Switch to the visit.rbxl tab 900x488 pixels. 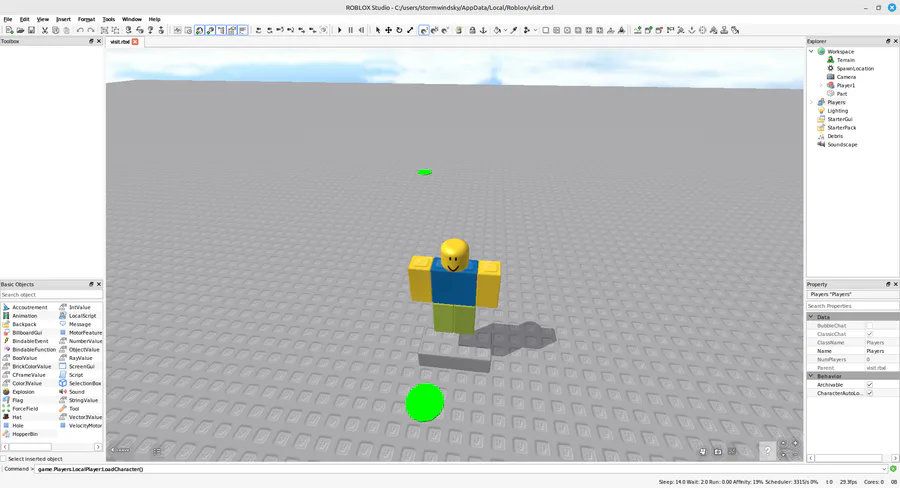point(119,42)
